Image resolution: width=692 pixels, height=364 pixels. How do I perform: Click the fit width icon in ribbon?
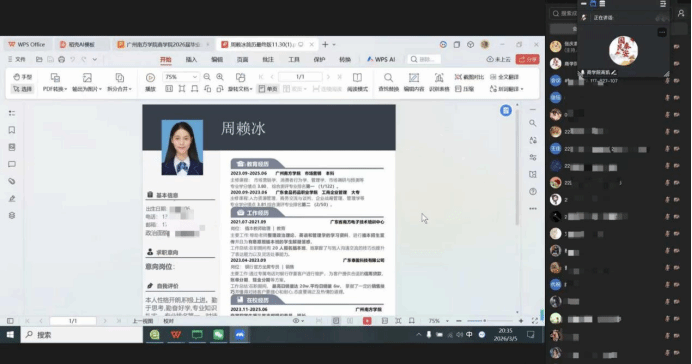click(x=195, y=89)
